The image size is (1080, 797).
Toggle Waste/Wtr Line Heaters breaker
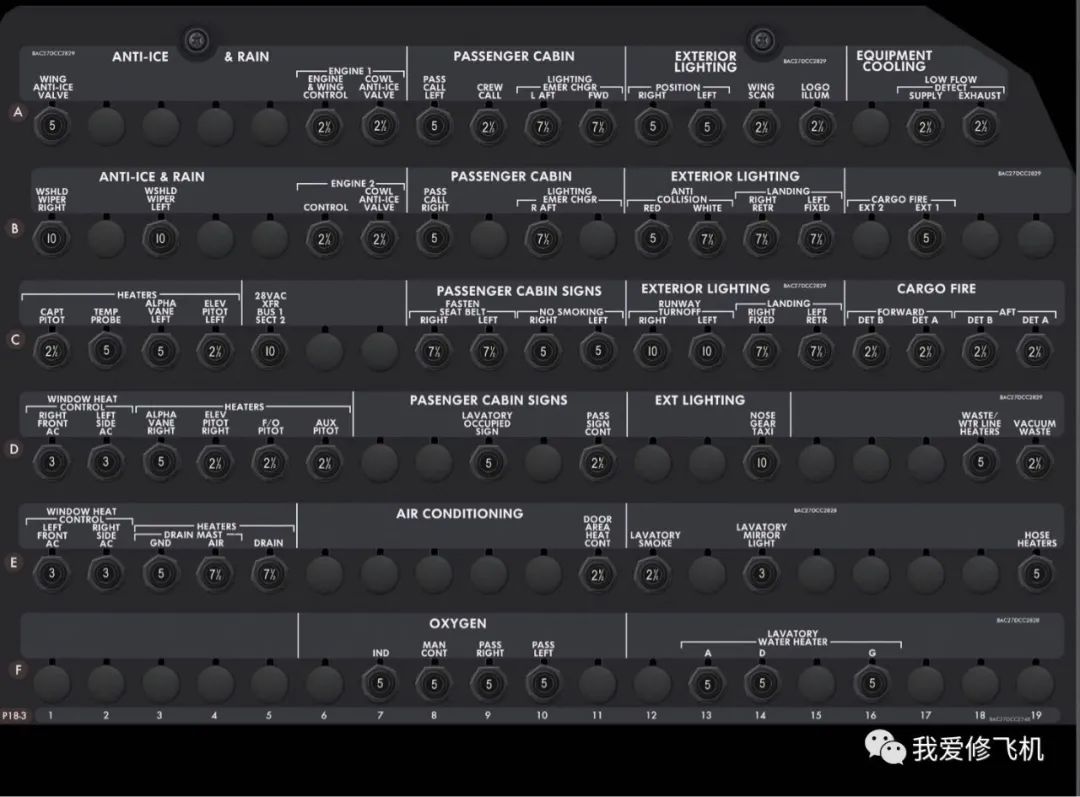coord(980,462)
